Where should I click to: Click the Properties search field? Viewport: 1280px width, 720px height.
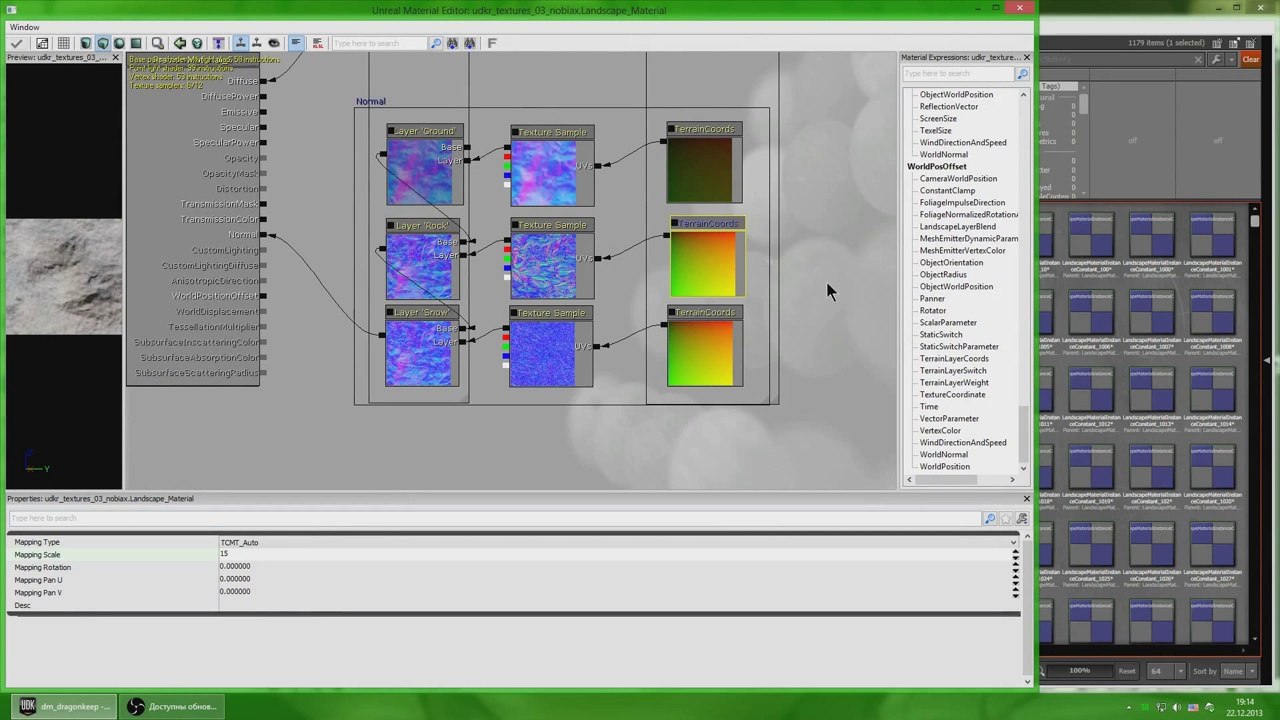495,518
